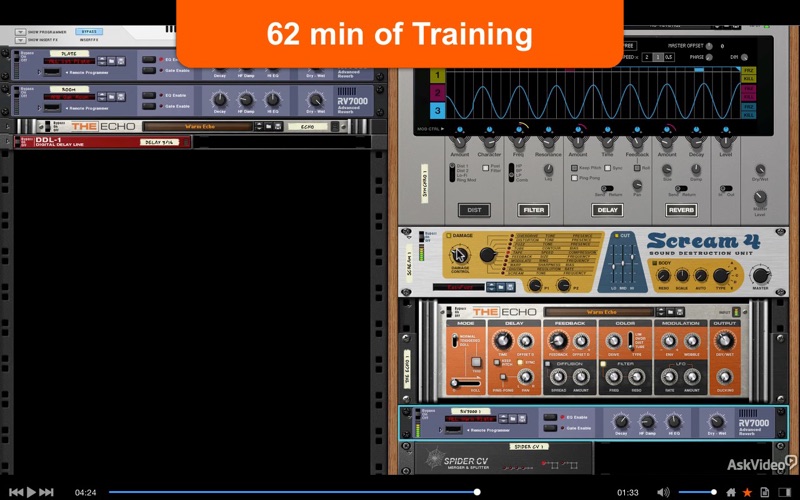
Task: Toggle the REVERB effect button
Action: 681,210
